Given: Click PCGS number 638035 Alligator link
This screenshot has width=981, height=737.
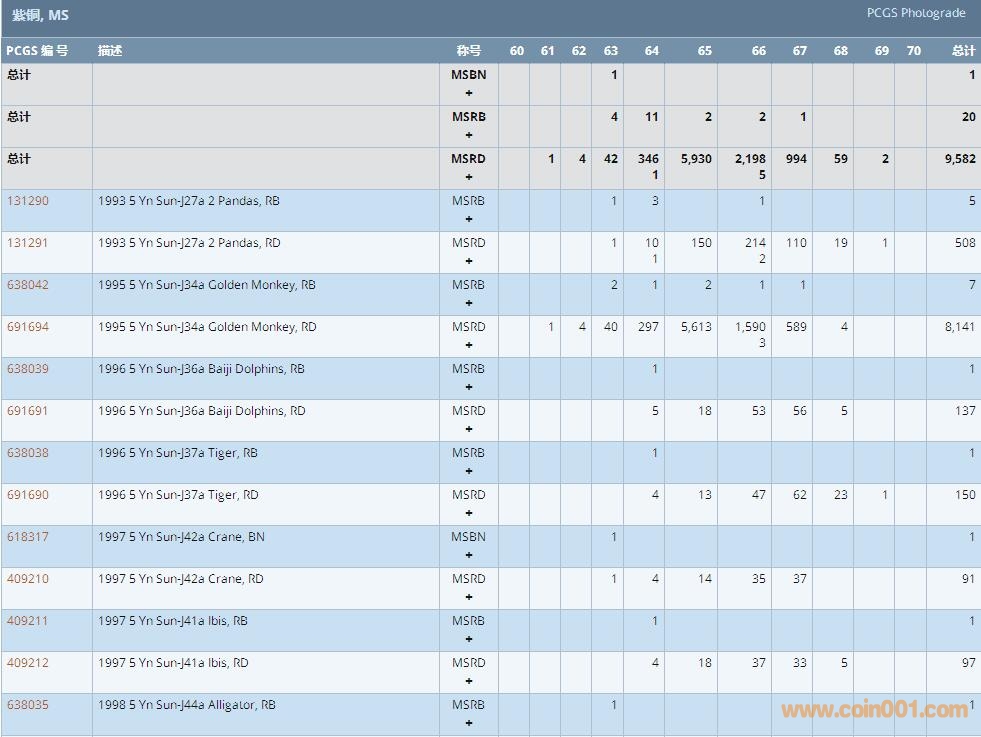Looking at the screenshot, I should click(x=27, y=705).
